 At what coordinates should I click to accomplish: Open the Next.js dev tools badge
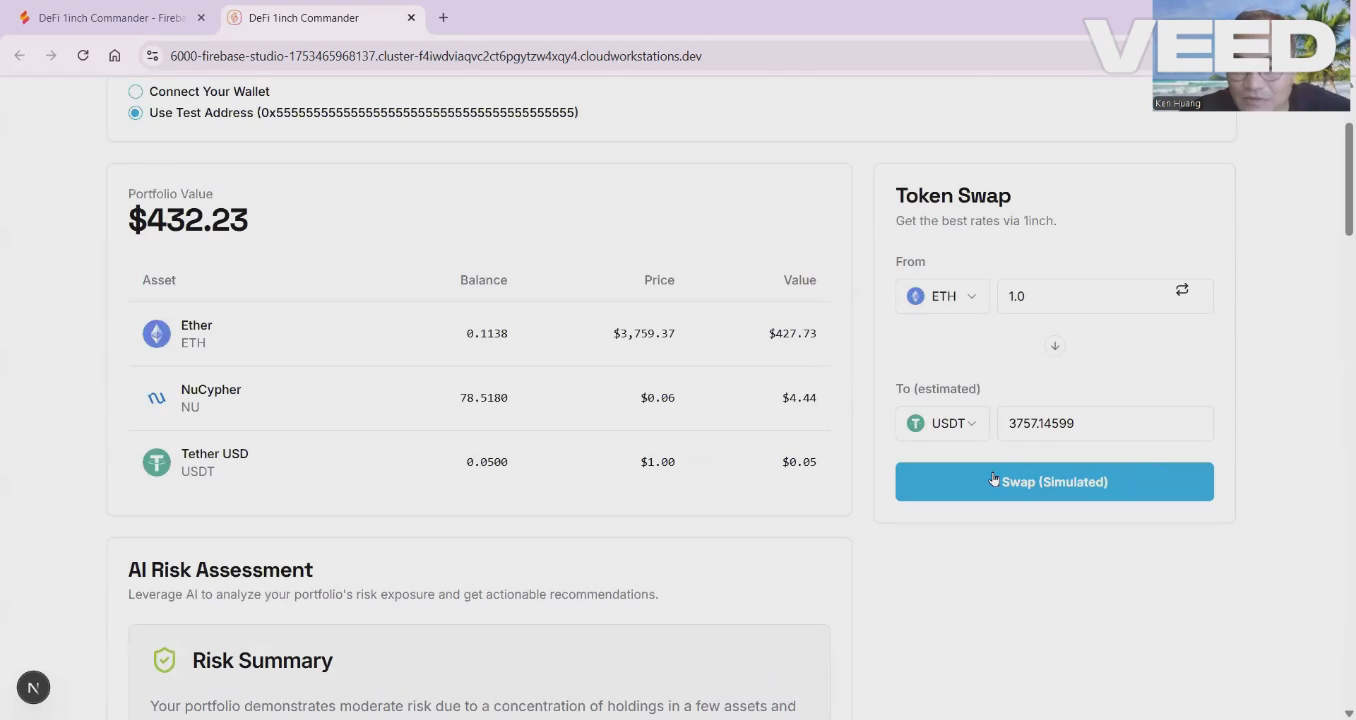coord(33,687)
